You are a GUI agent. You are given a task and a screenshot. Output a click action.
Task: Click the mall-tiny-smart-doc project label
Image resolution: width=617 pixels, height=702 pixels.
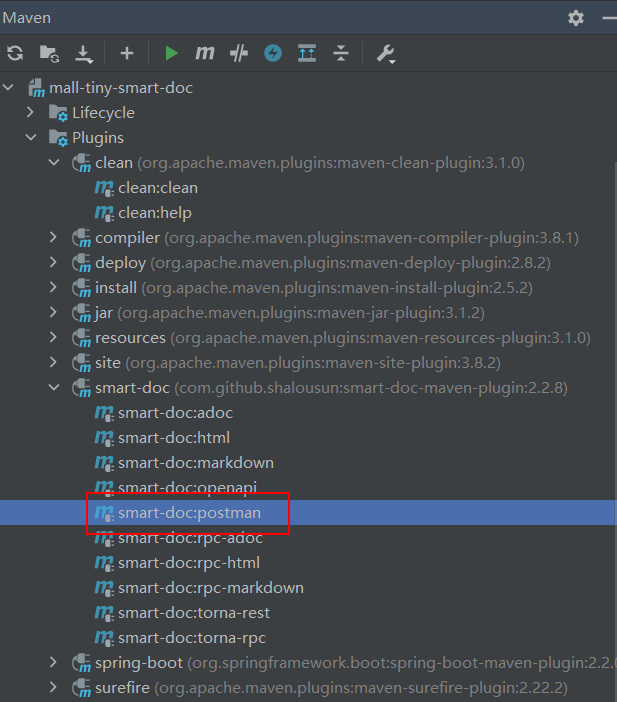121,88
